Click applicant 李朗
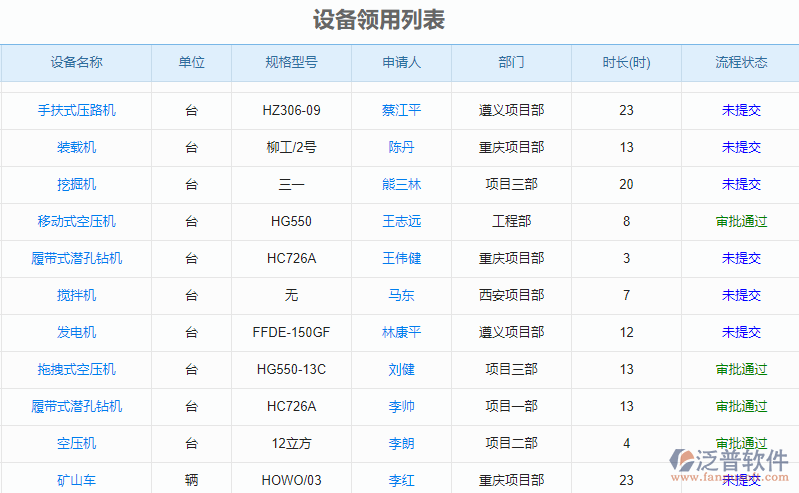The height and width of the screenshot is (493, 799). tap(402, 443)
